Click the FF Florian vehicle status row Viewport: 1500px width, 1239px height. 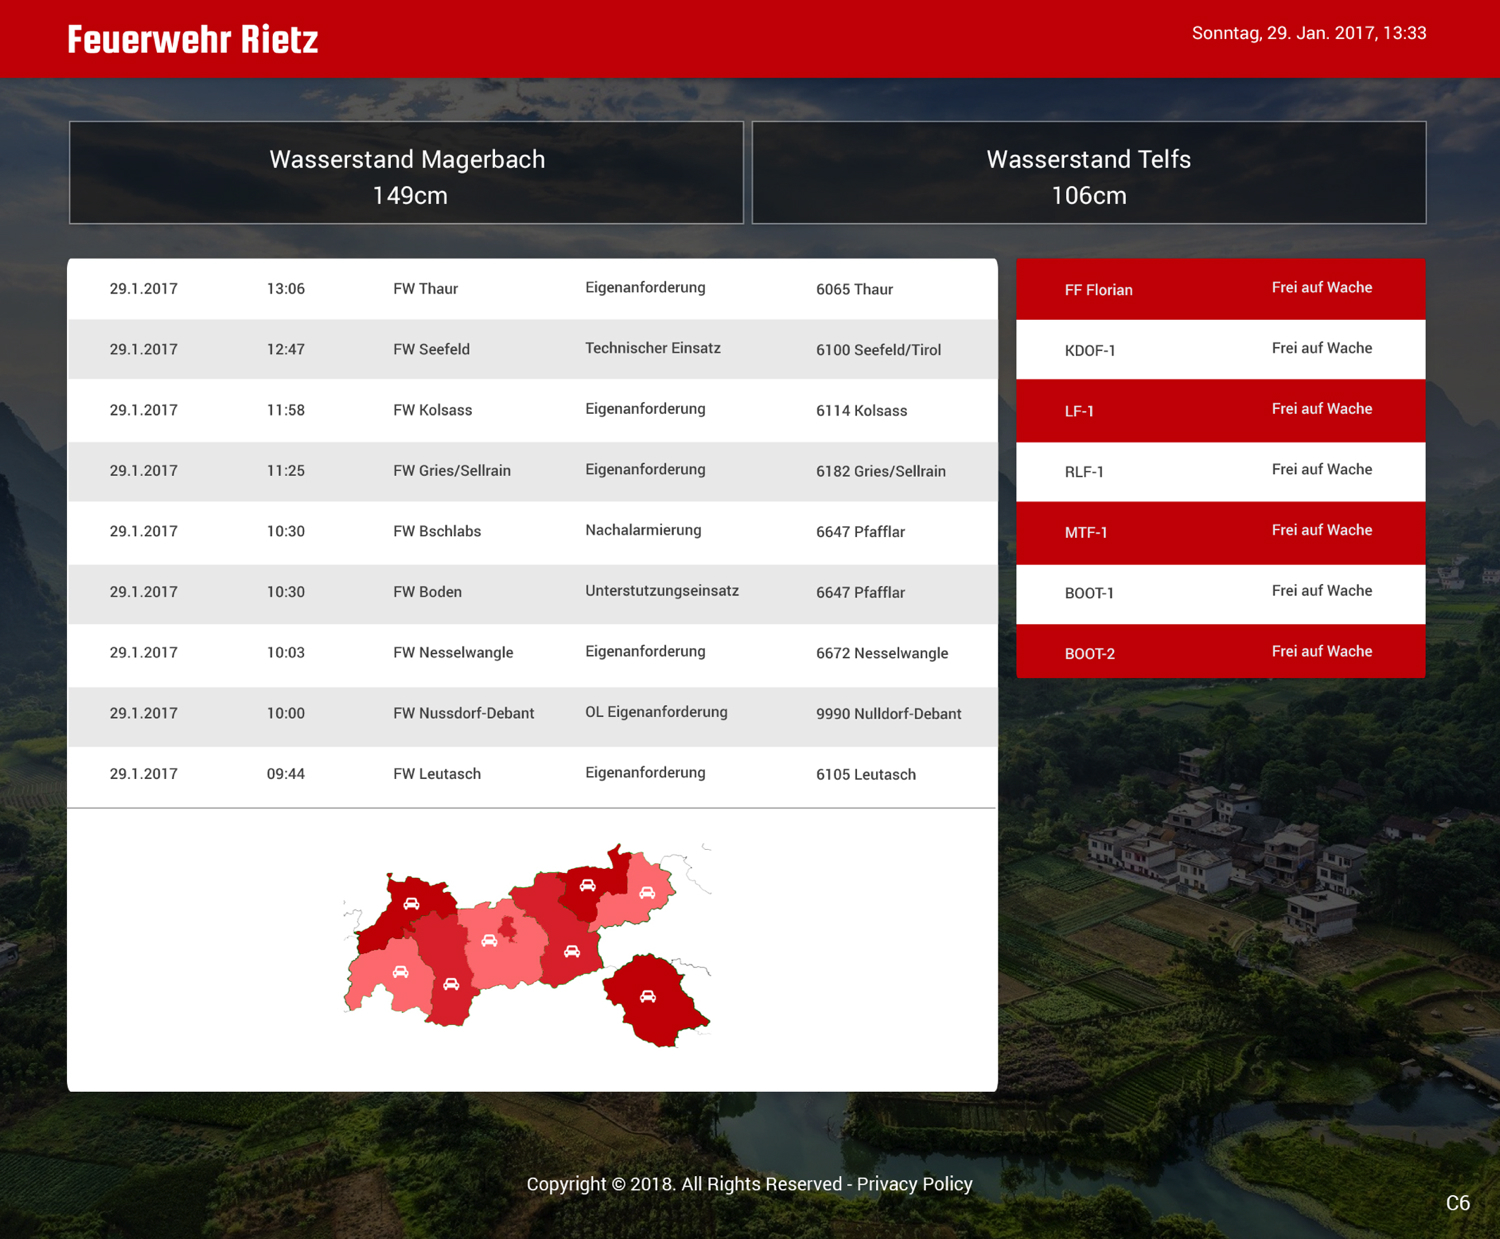pos(1220,289)
